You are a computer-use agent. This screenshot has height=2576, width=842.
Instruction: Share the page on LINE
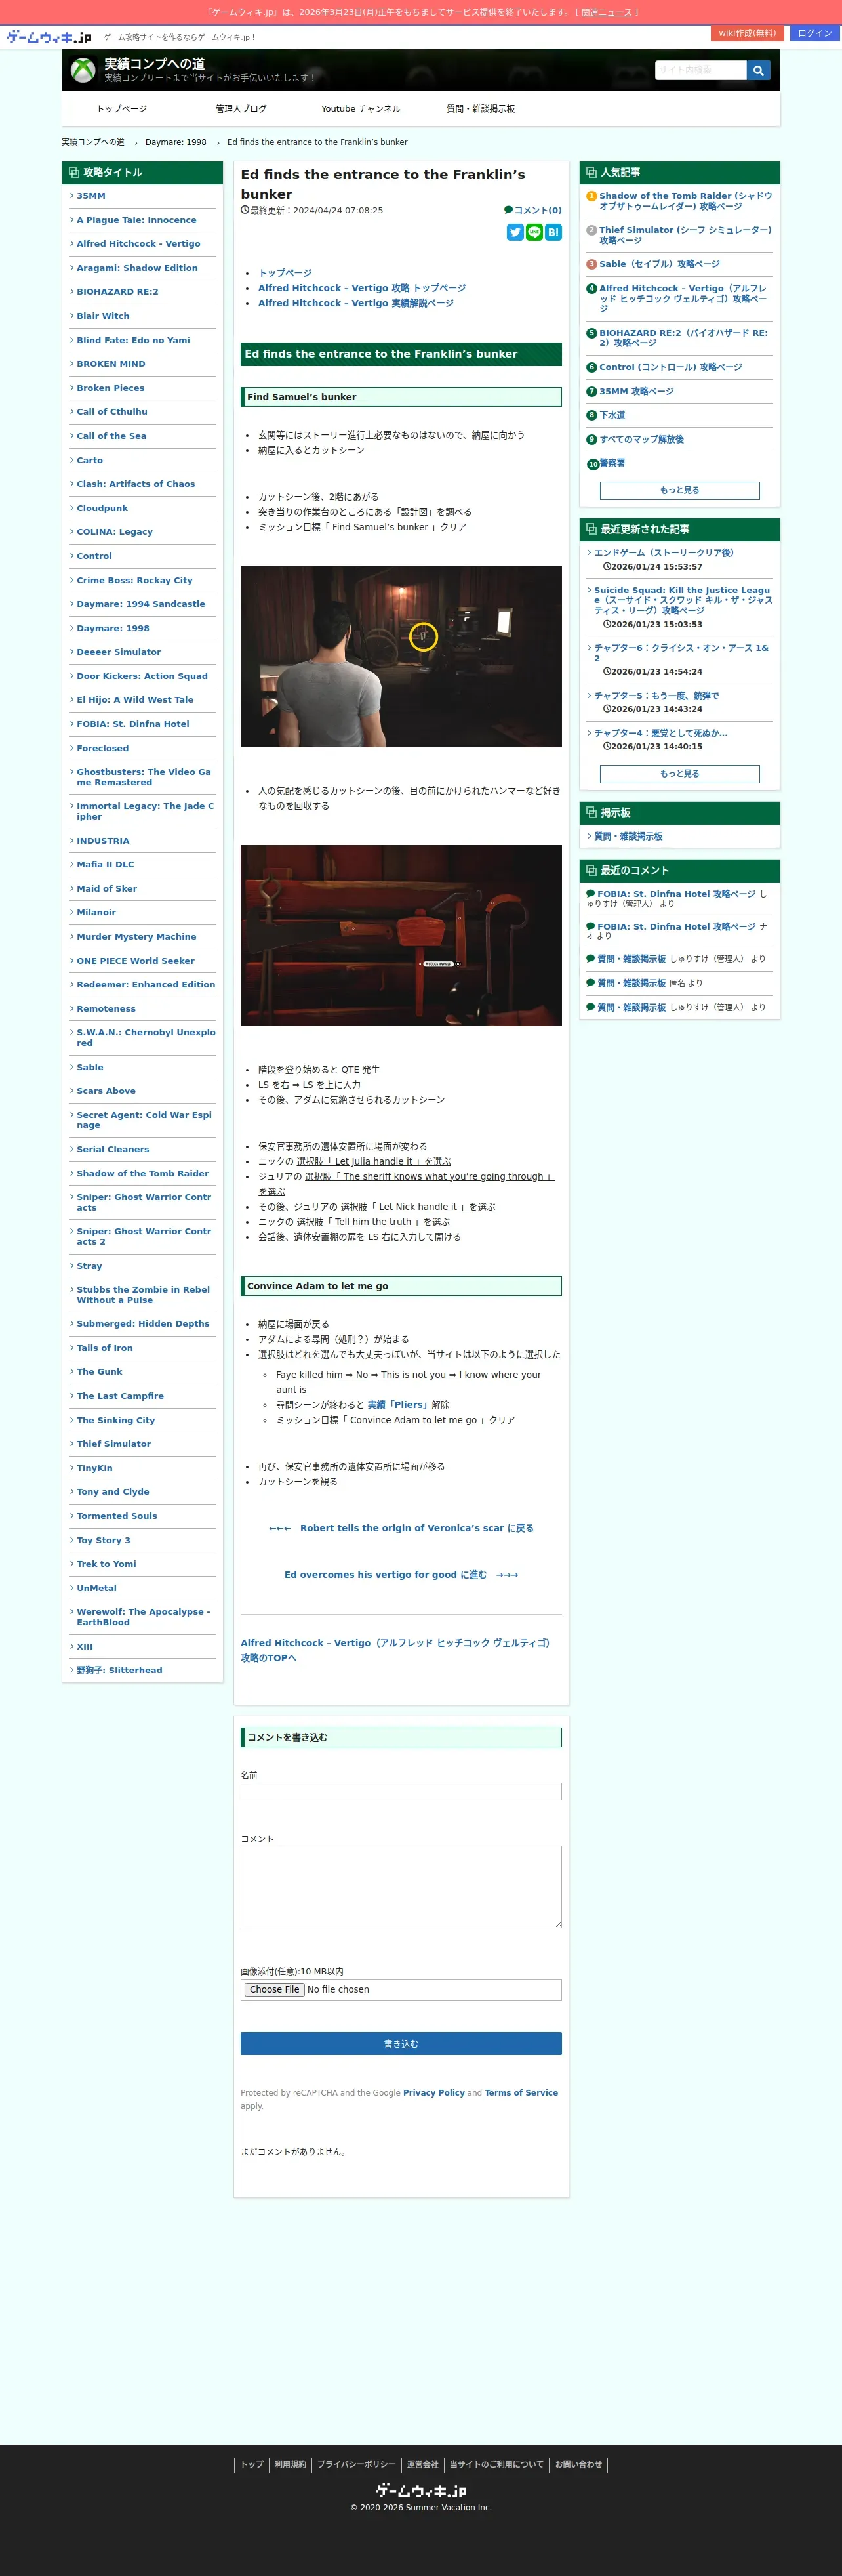tap(534, 232)
